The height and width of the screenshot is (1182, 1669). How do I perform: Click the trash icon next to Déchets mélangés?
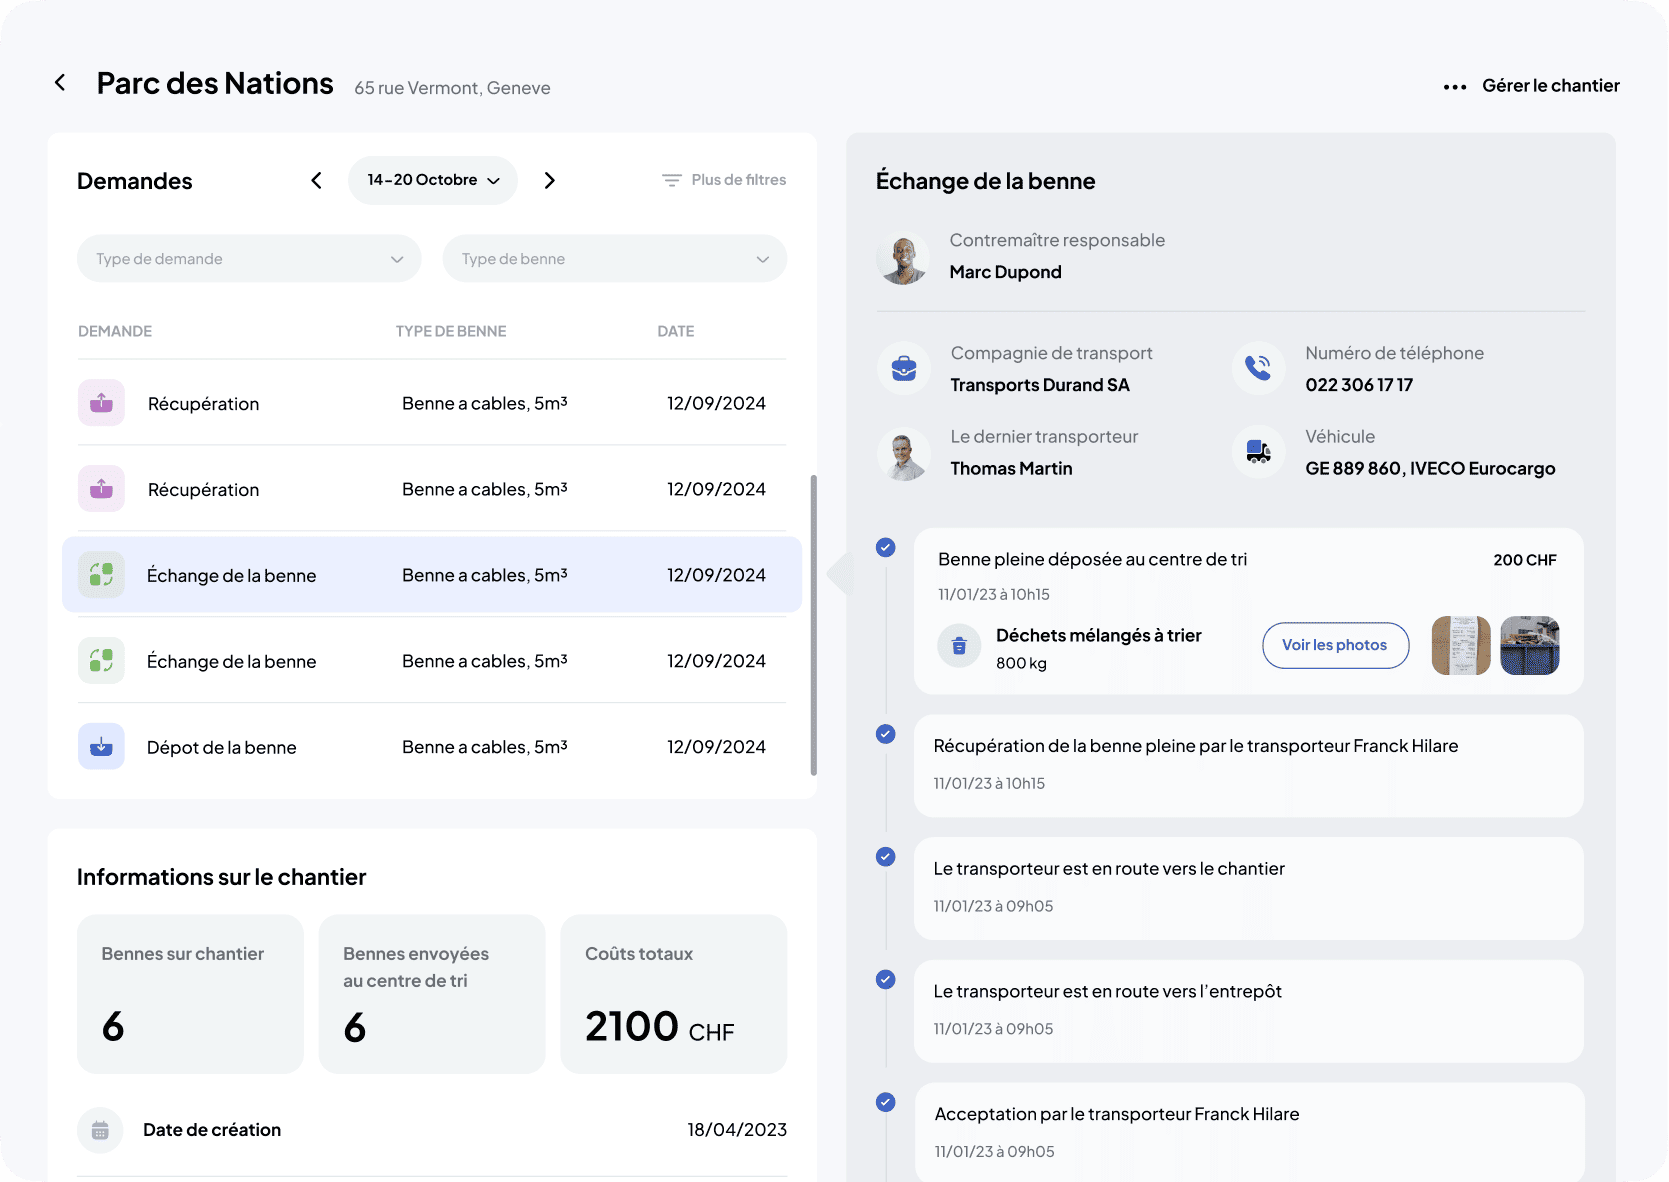click(959, 646)
